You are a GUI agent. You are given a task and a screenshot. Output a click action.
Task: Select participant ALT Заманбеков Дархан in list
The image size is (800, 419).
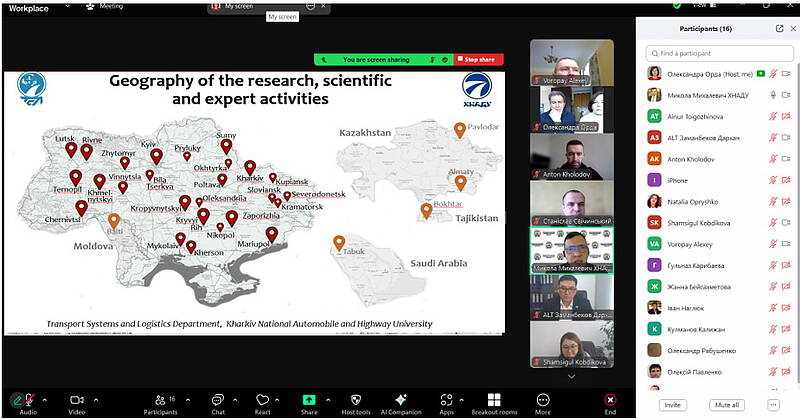pos(719,138)
